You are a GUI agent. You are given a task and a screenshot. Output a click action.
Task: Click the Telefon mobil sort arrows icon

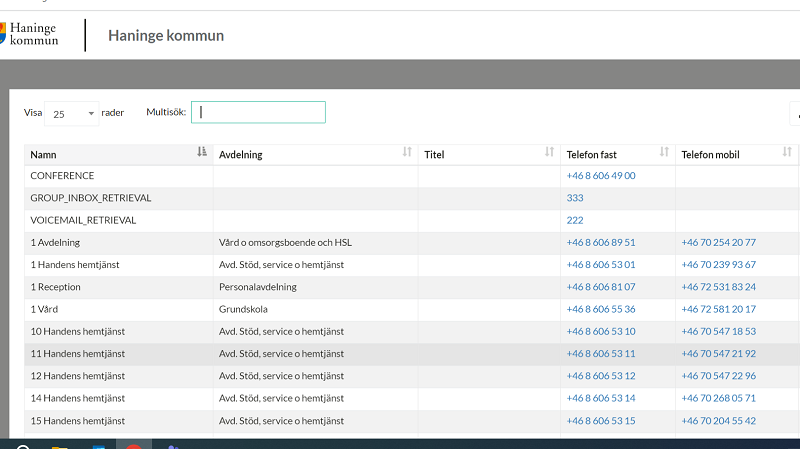787,153
